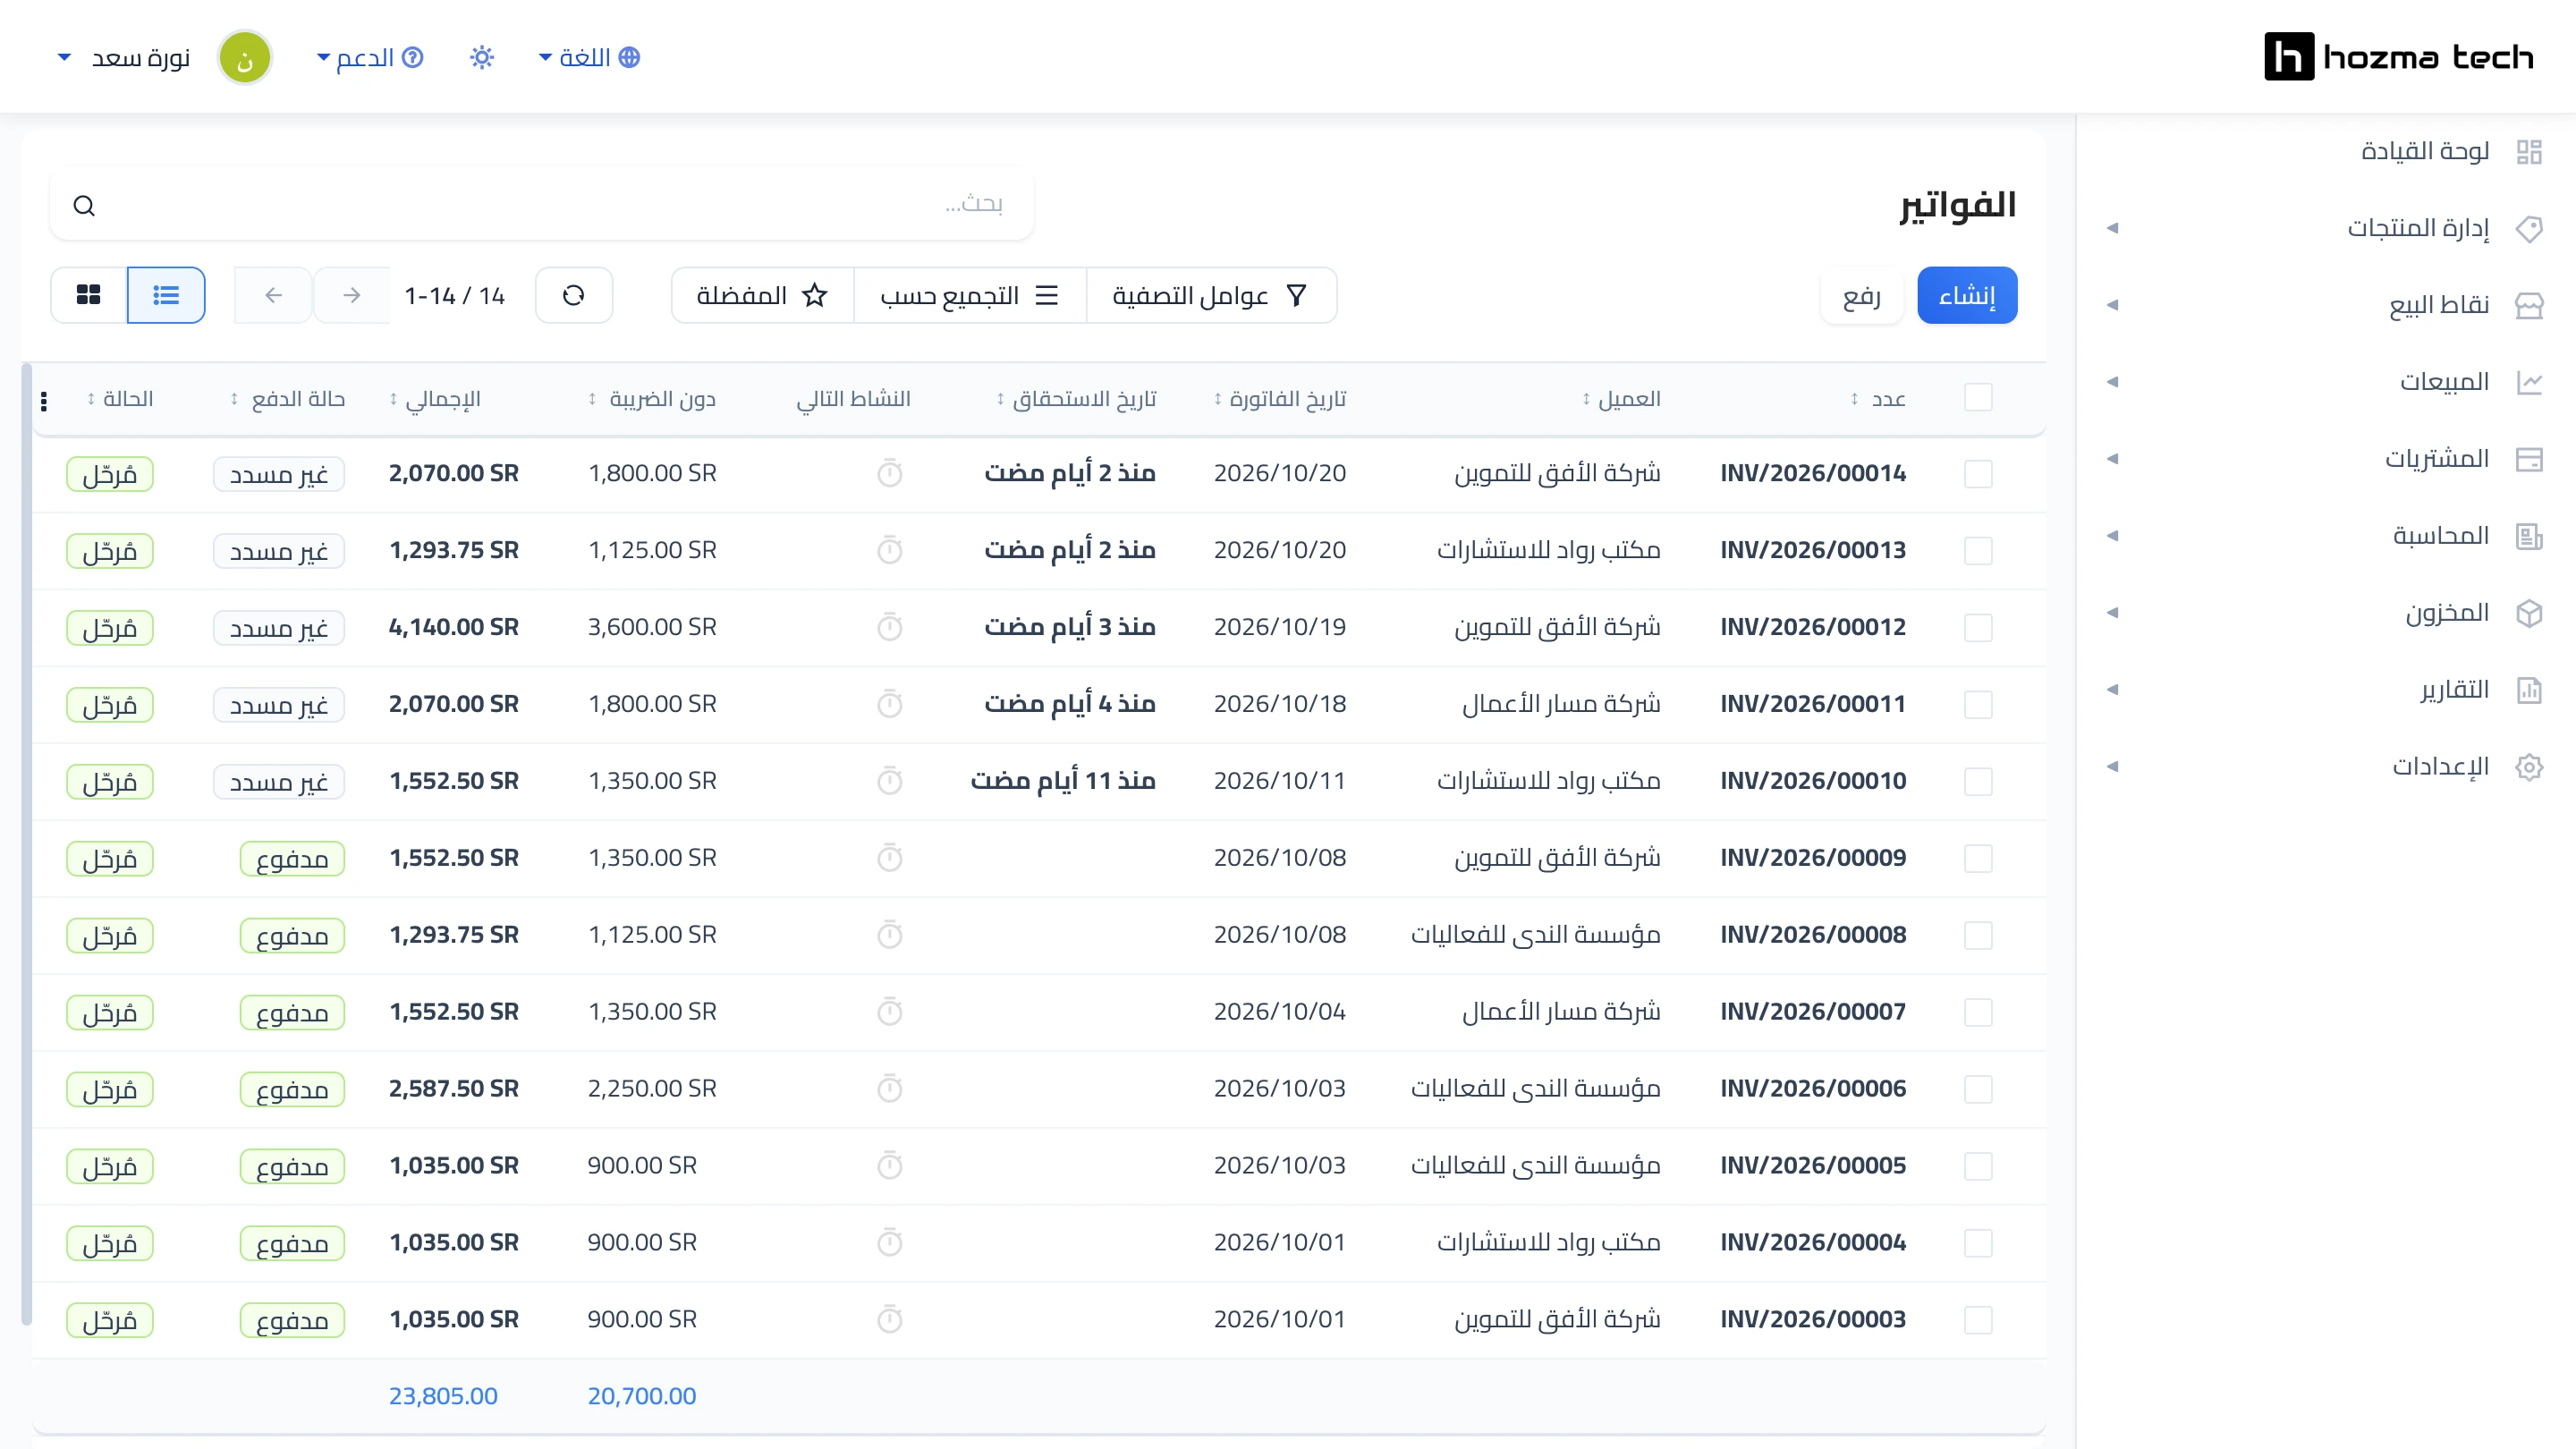2576x1449 pixels.
Task: Click the user avatar ن
Action: [x=245, y=57]
